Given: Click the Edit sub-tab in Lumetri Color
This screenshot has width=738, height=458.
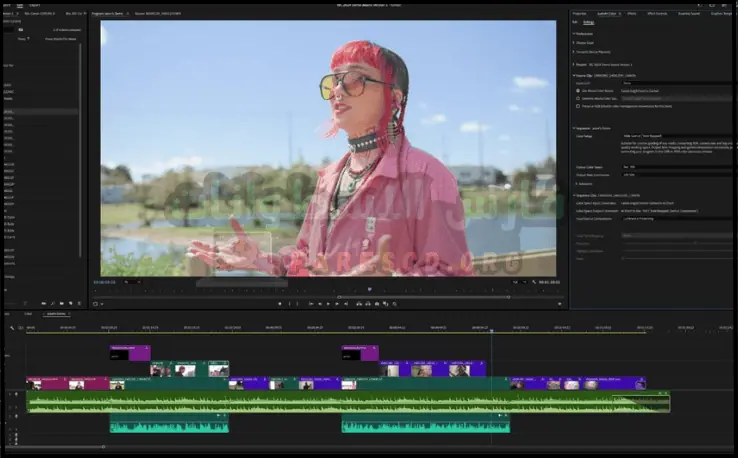Looking at the screenshot, I should click(x=575, y=21).
